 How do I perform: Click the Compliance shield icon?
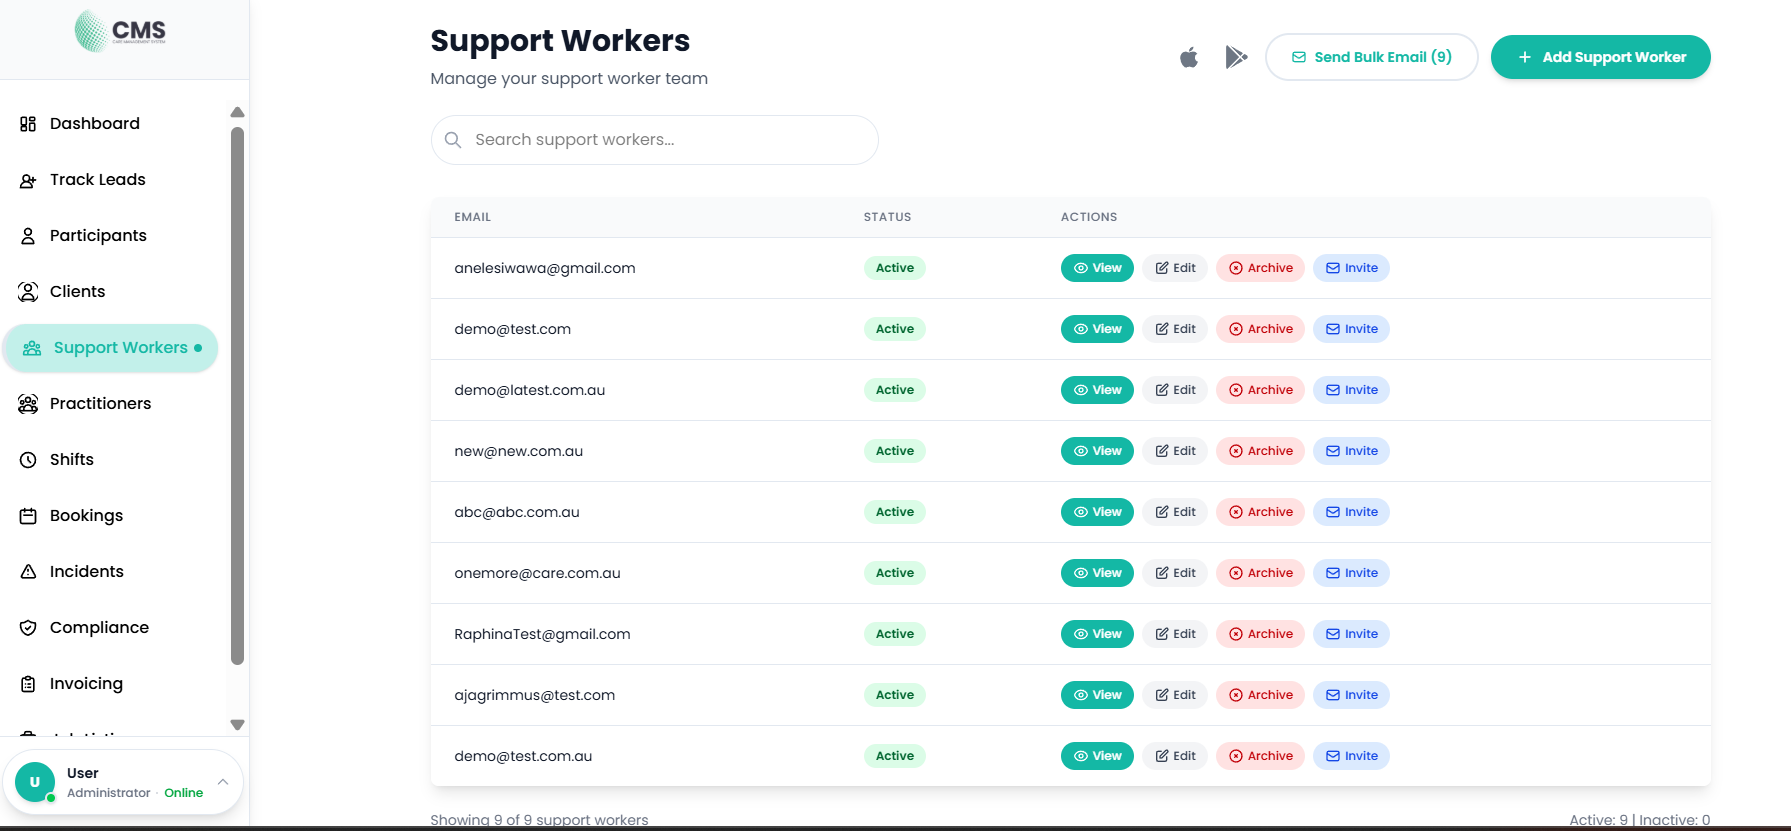tap(28, 628)
